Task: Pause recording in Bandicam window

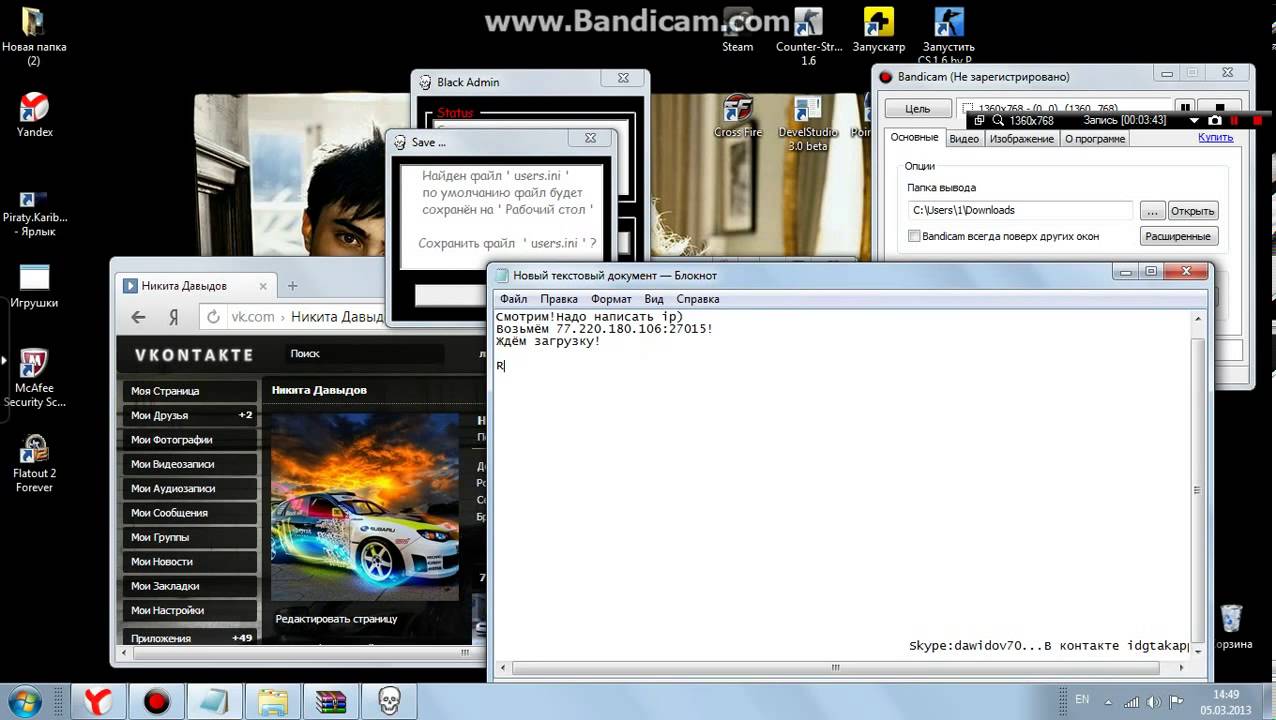Action: 1186,107
